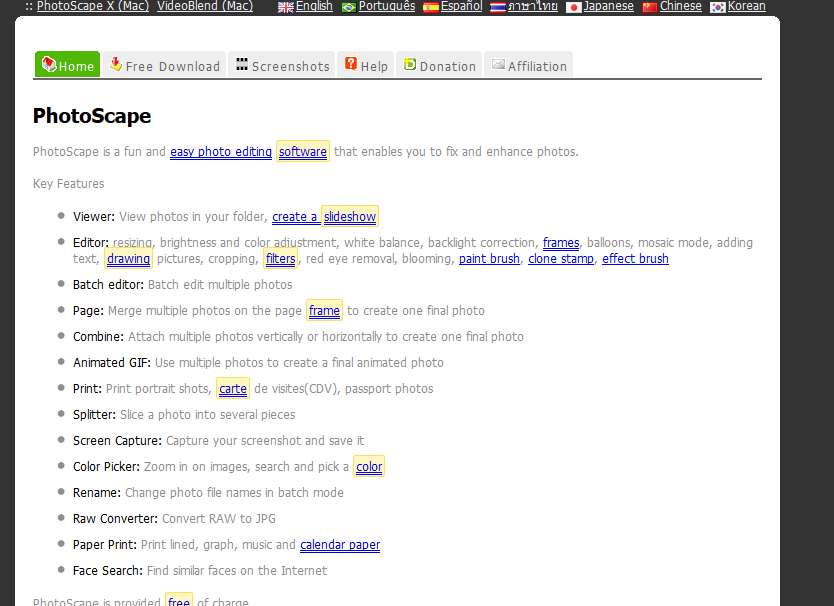The height and width of the screenshot is (606, 834).
Task: Open the PhotoScape X (Mac) link
Action: 93,6
